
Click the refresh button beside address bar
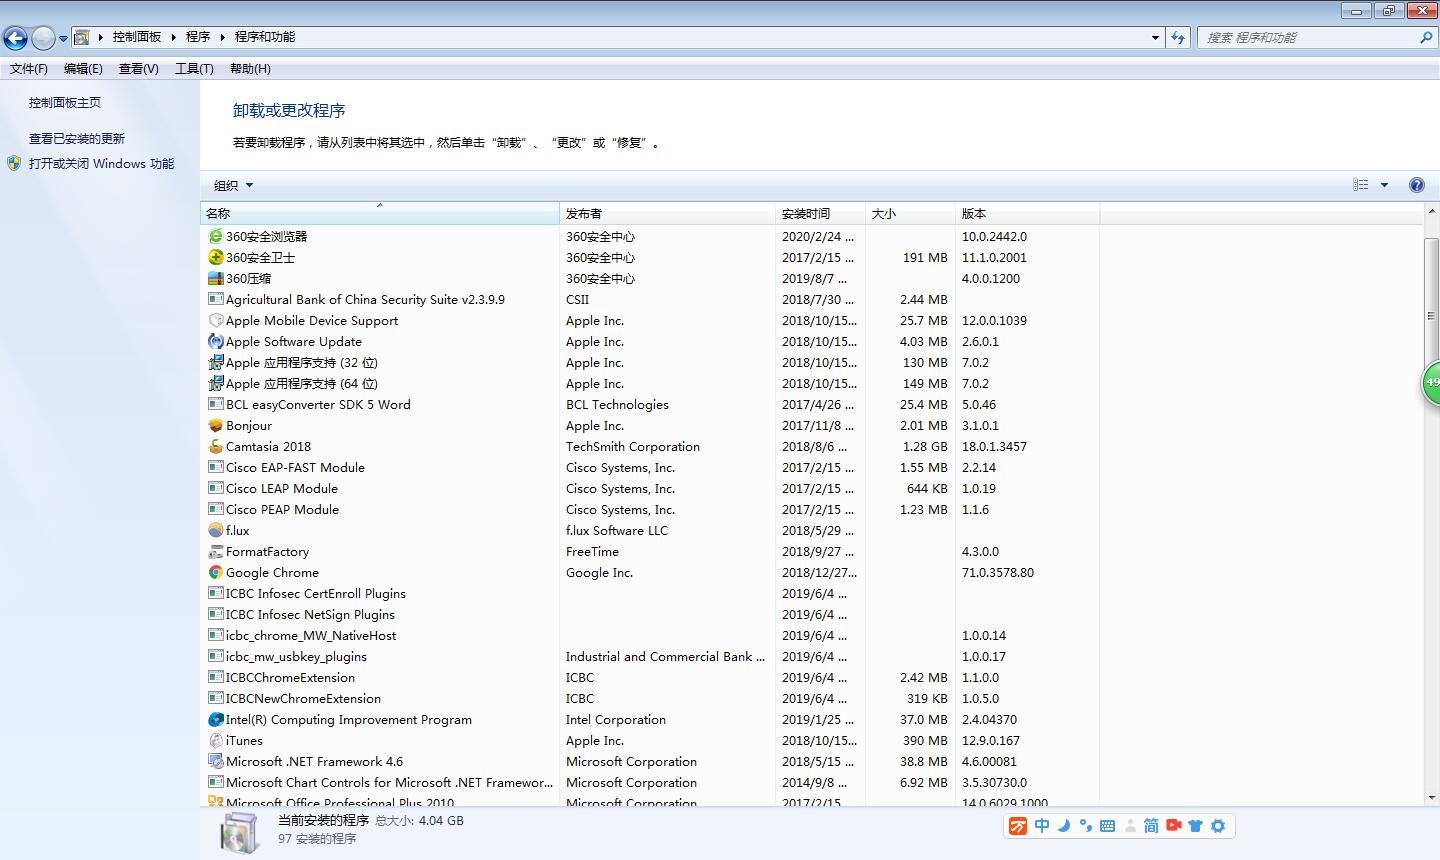tap(1178, 37)
